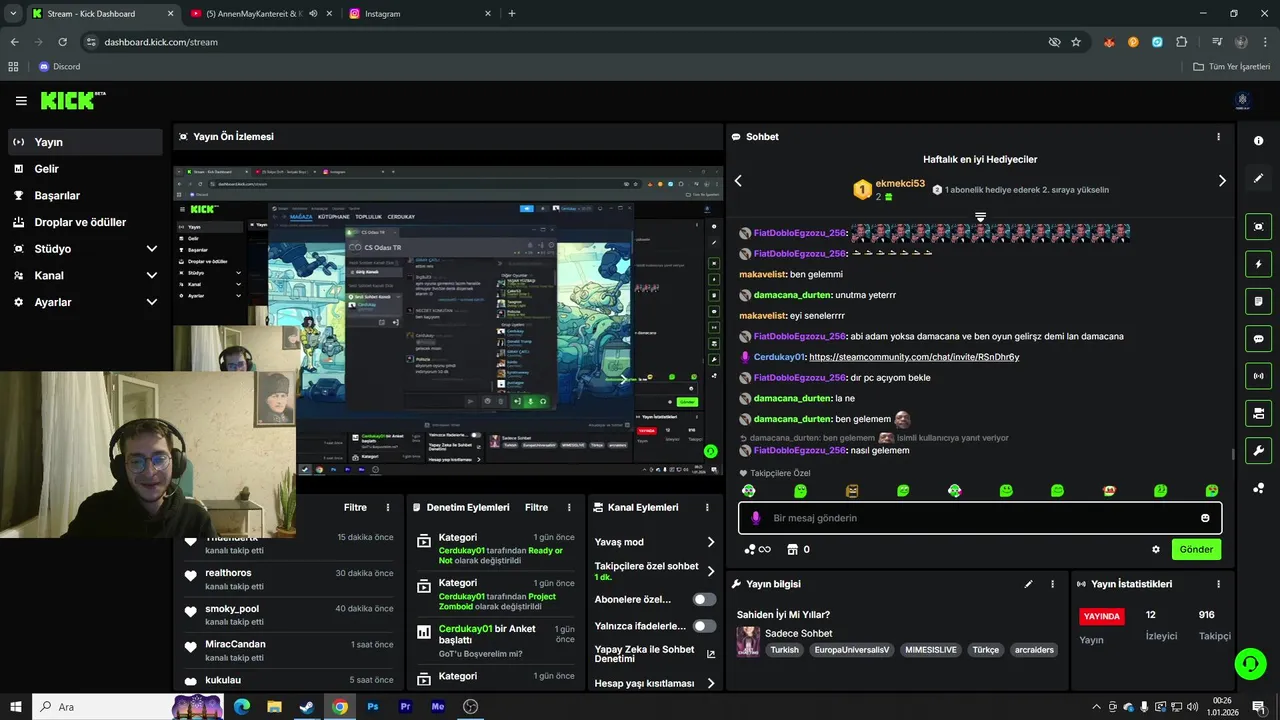Open the hamburger menu beside the Kick logo
1280x720 pixels.
tap(21, 101)
